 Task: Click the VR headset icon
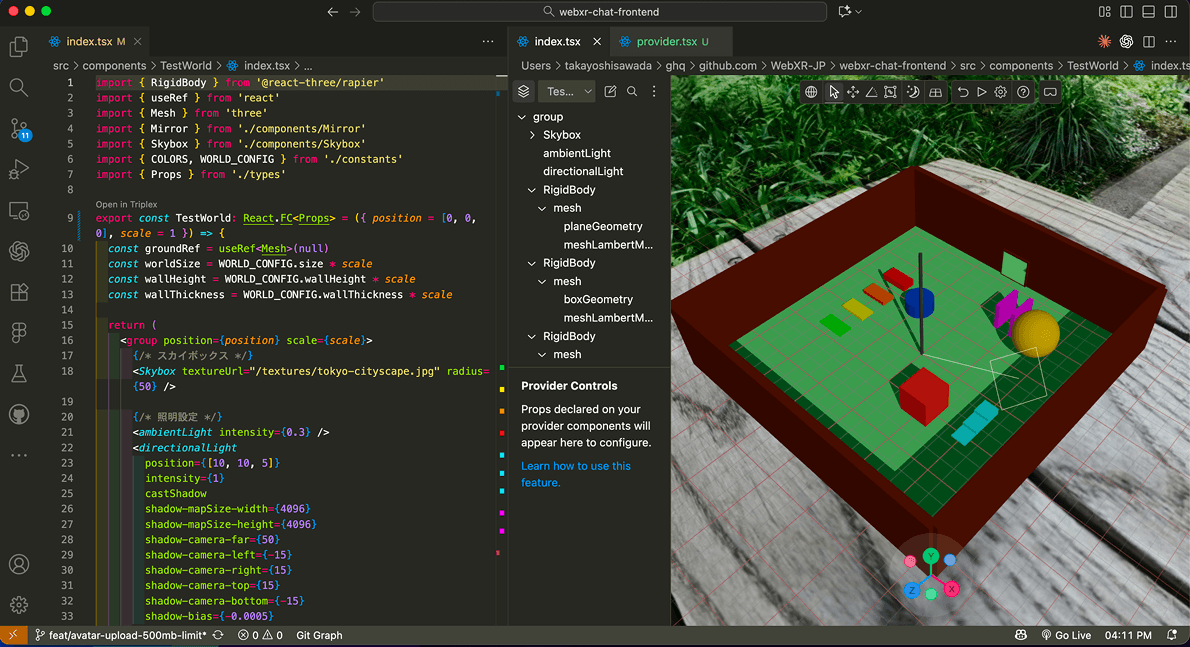1051,91
